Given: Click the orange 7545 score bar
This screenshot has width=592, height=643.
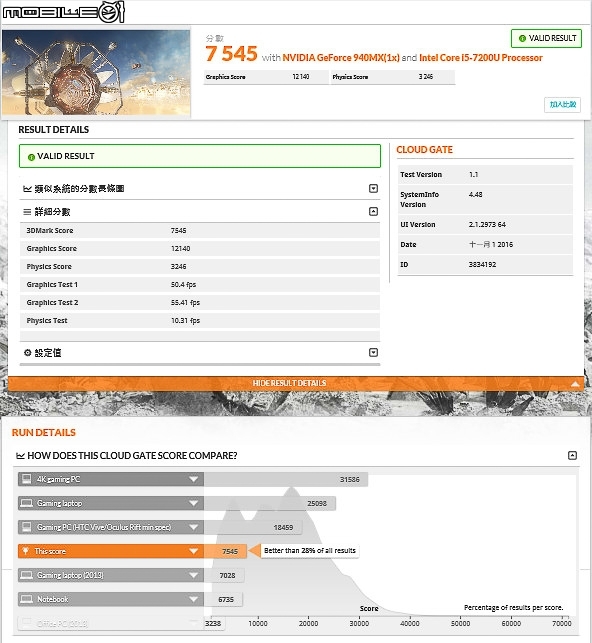Looking at the screenshot, I should coord(225,552).
